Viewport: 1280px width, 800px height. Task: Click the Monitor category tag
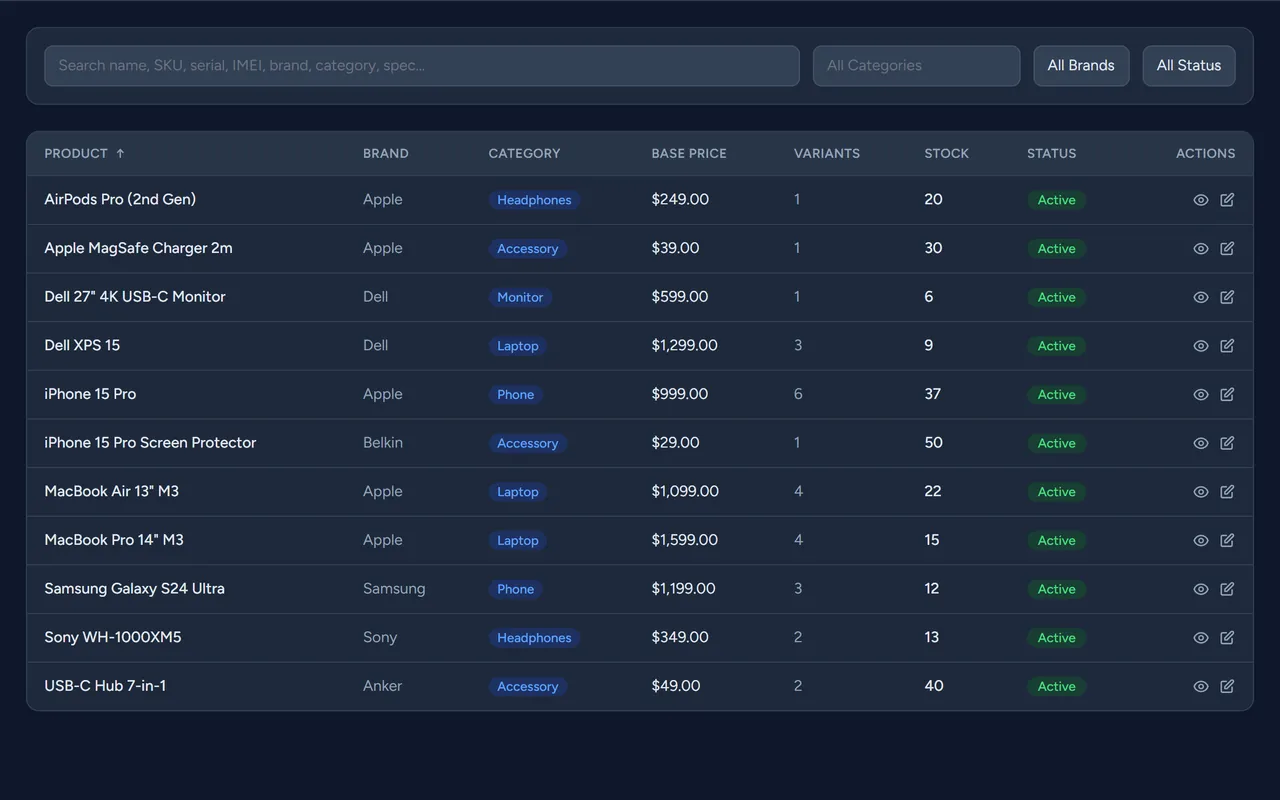pyautogui.click(x=520, y=297)
